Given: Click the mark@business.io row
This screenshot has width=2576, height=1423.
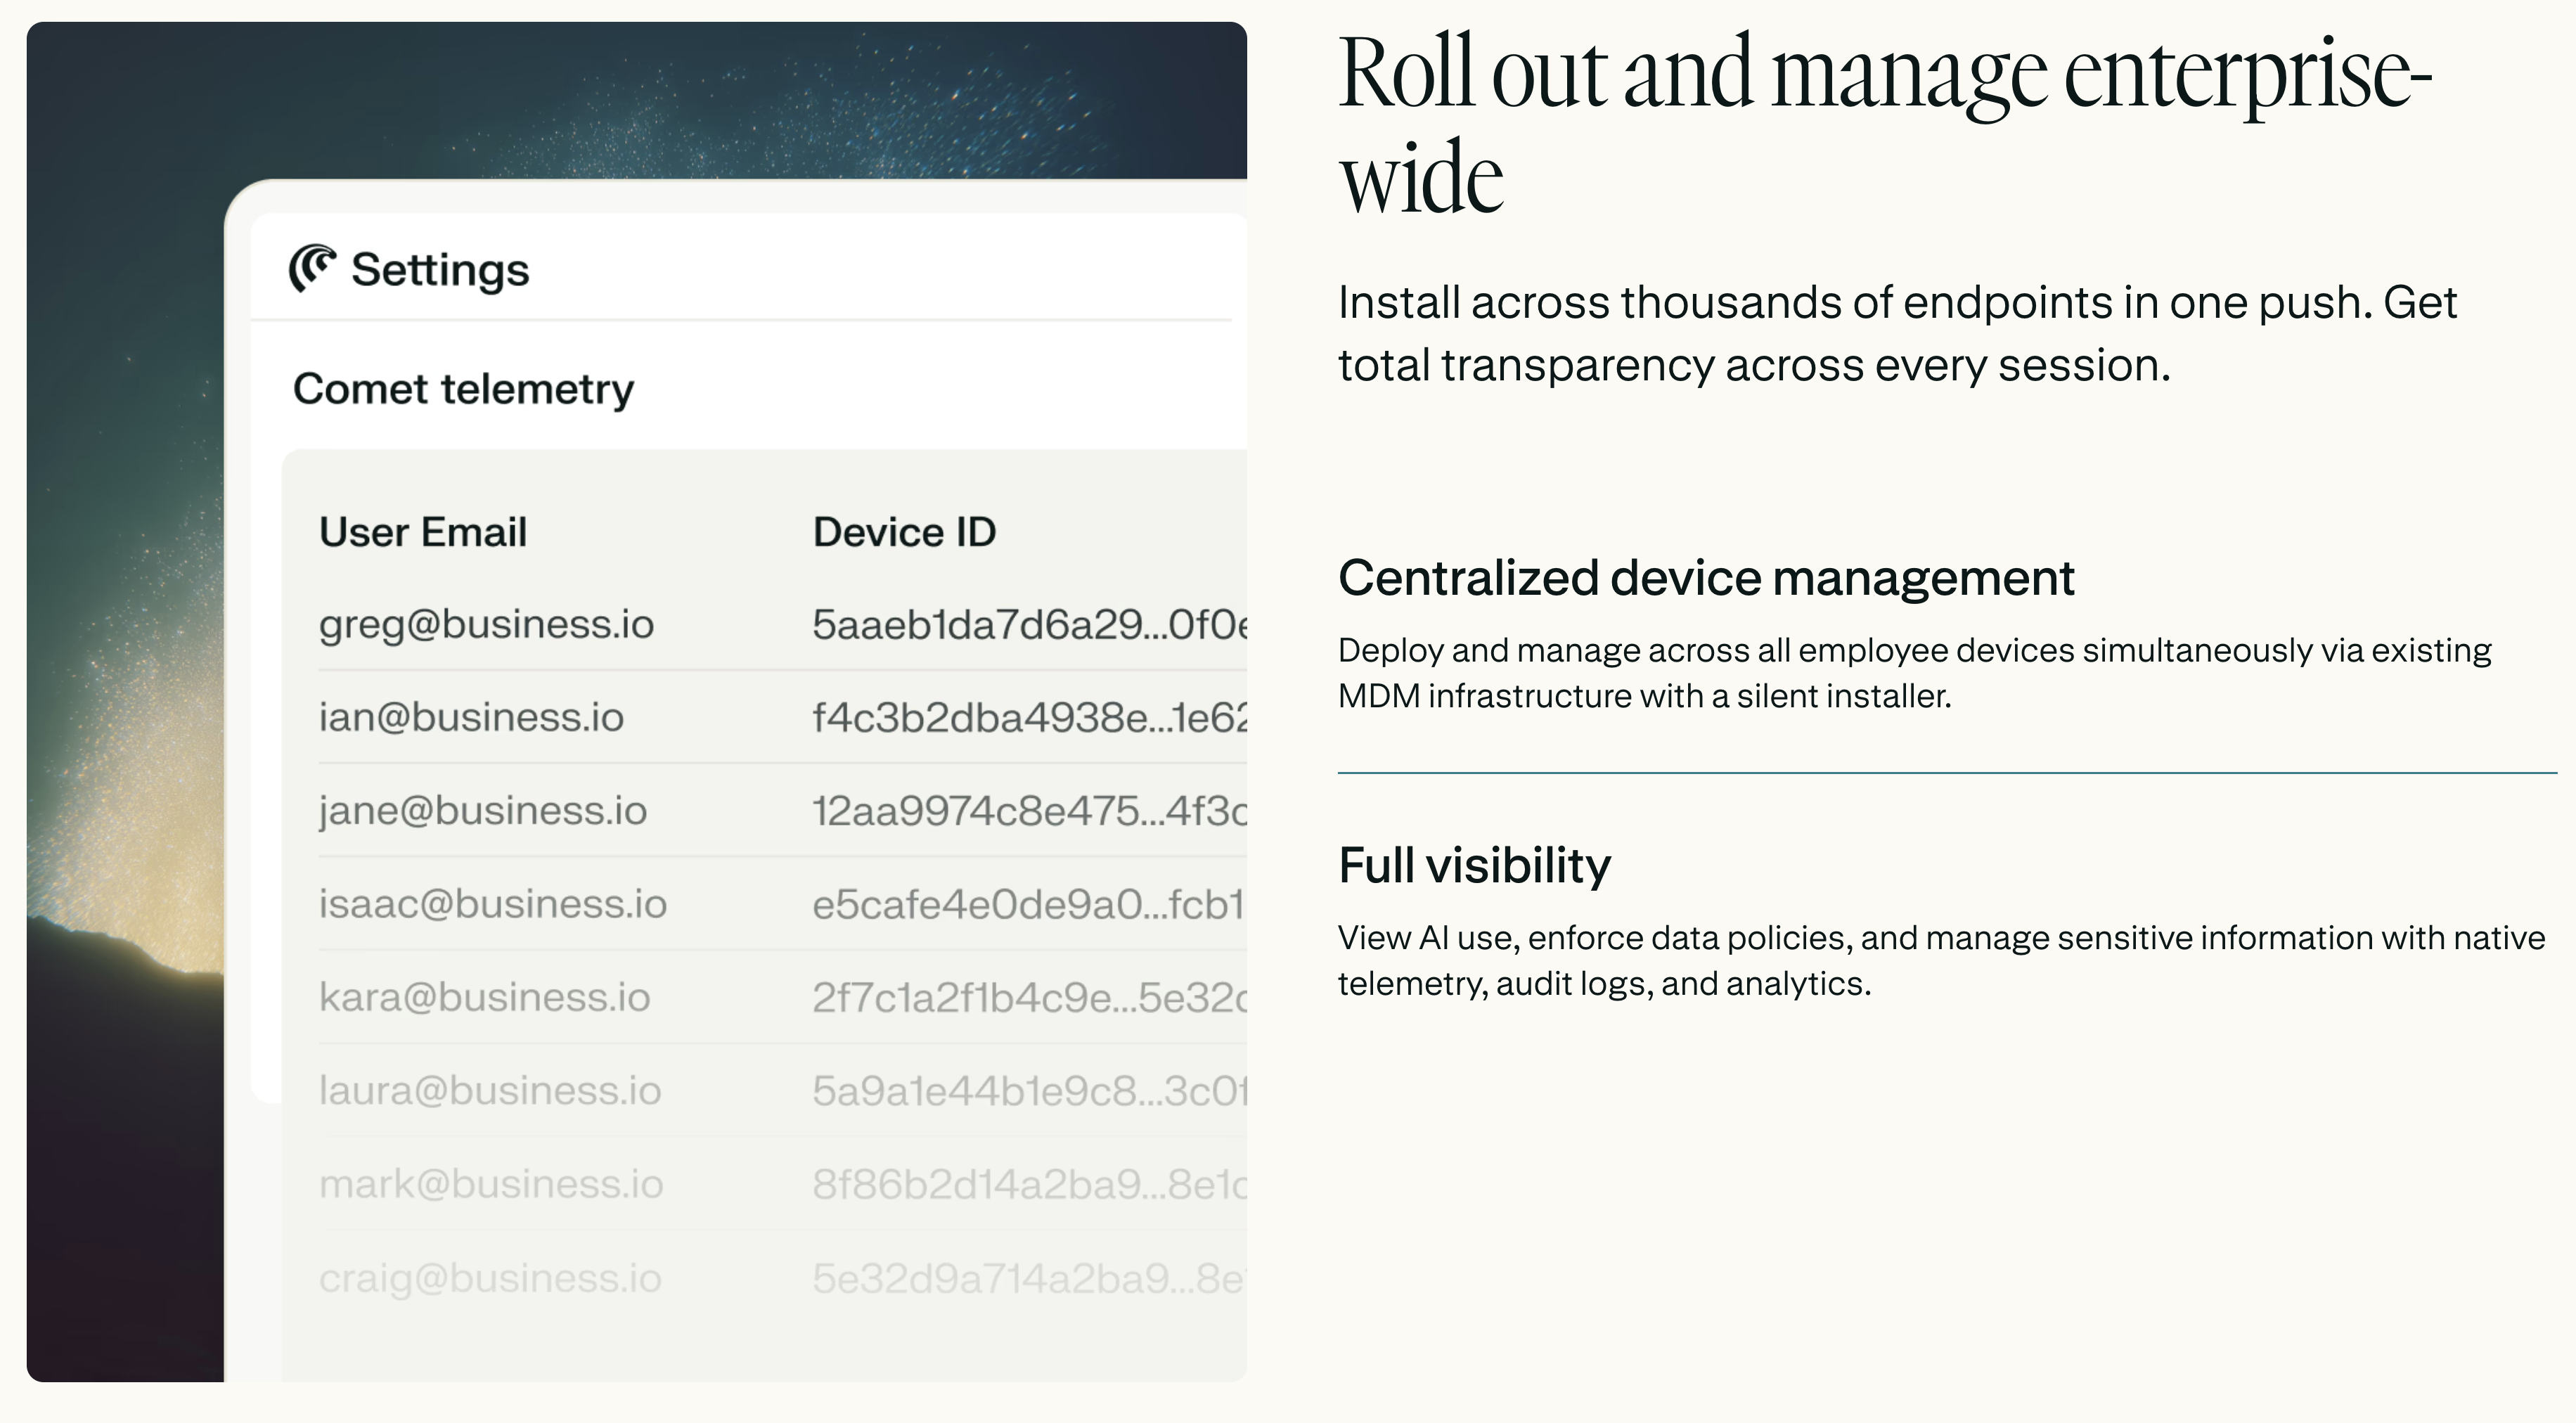Looking at the screenshot, I should point(491,1184).
